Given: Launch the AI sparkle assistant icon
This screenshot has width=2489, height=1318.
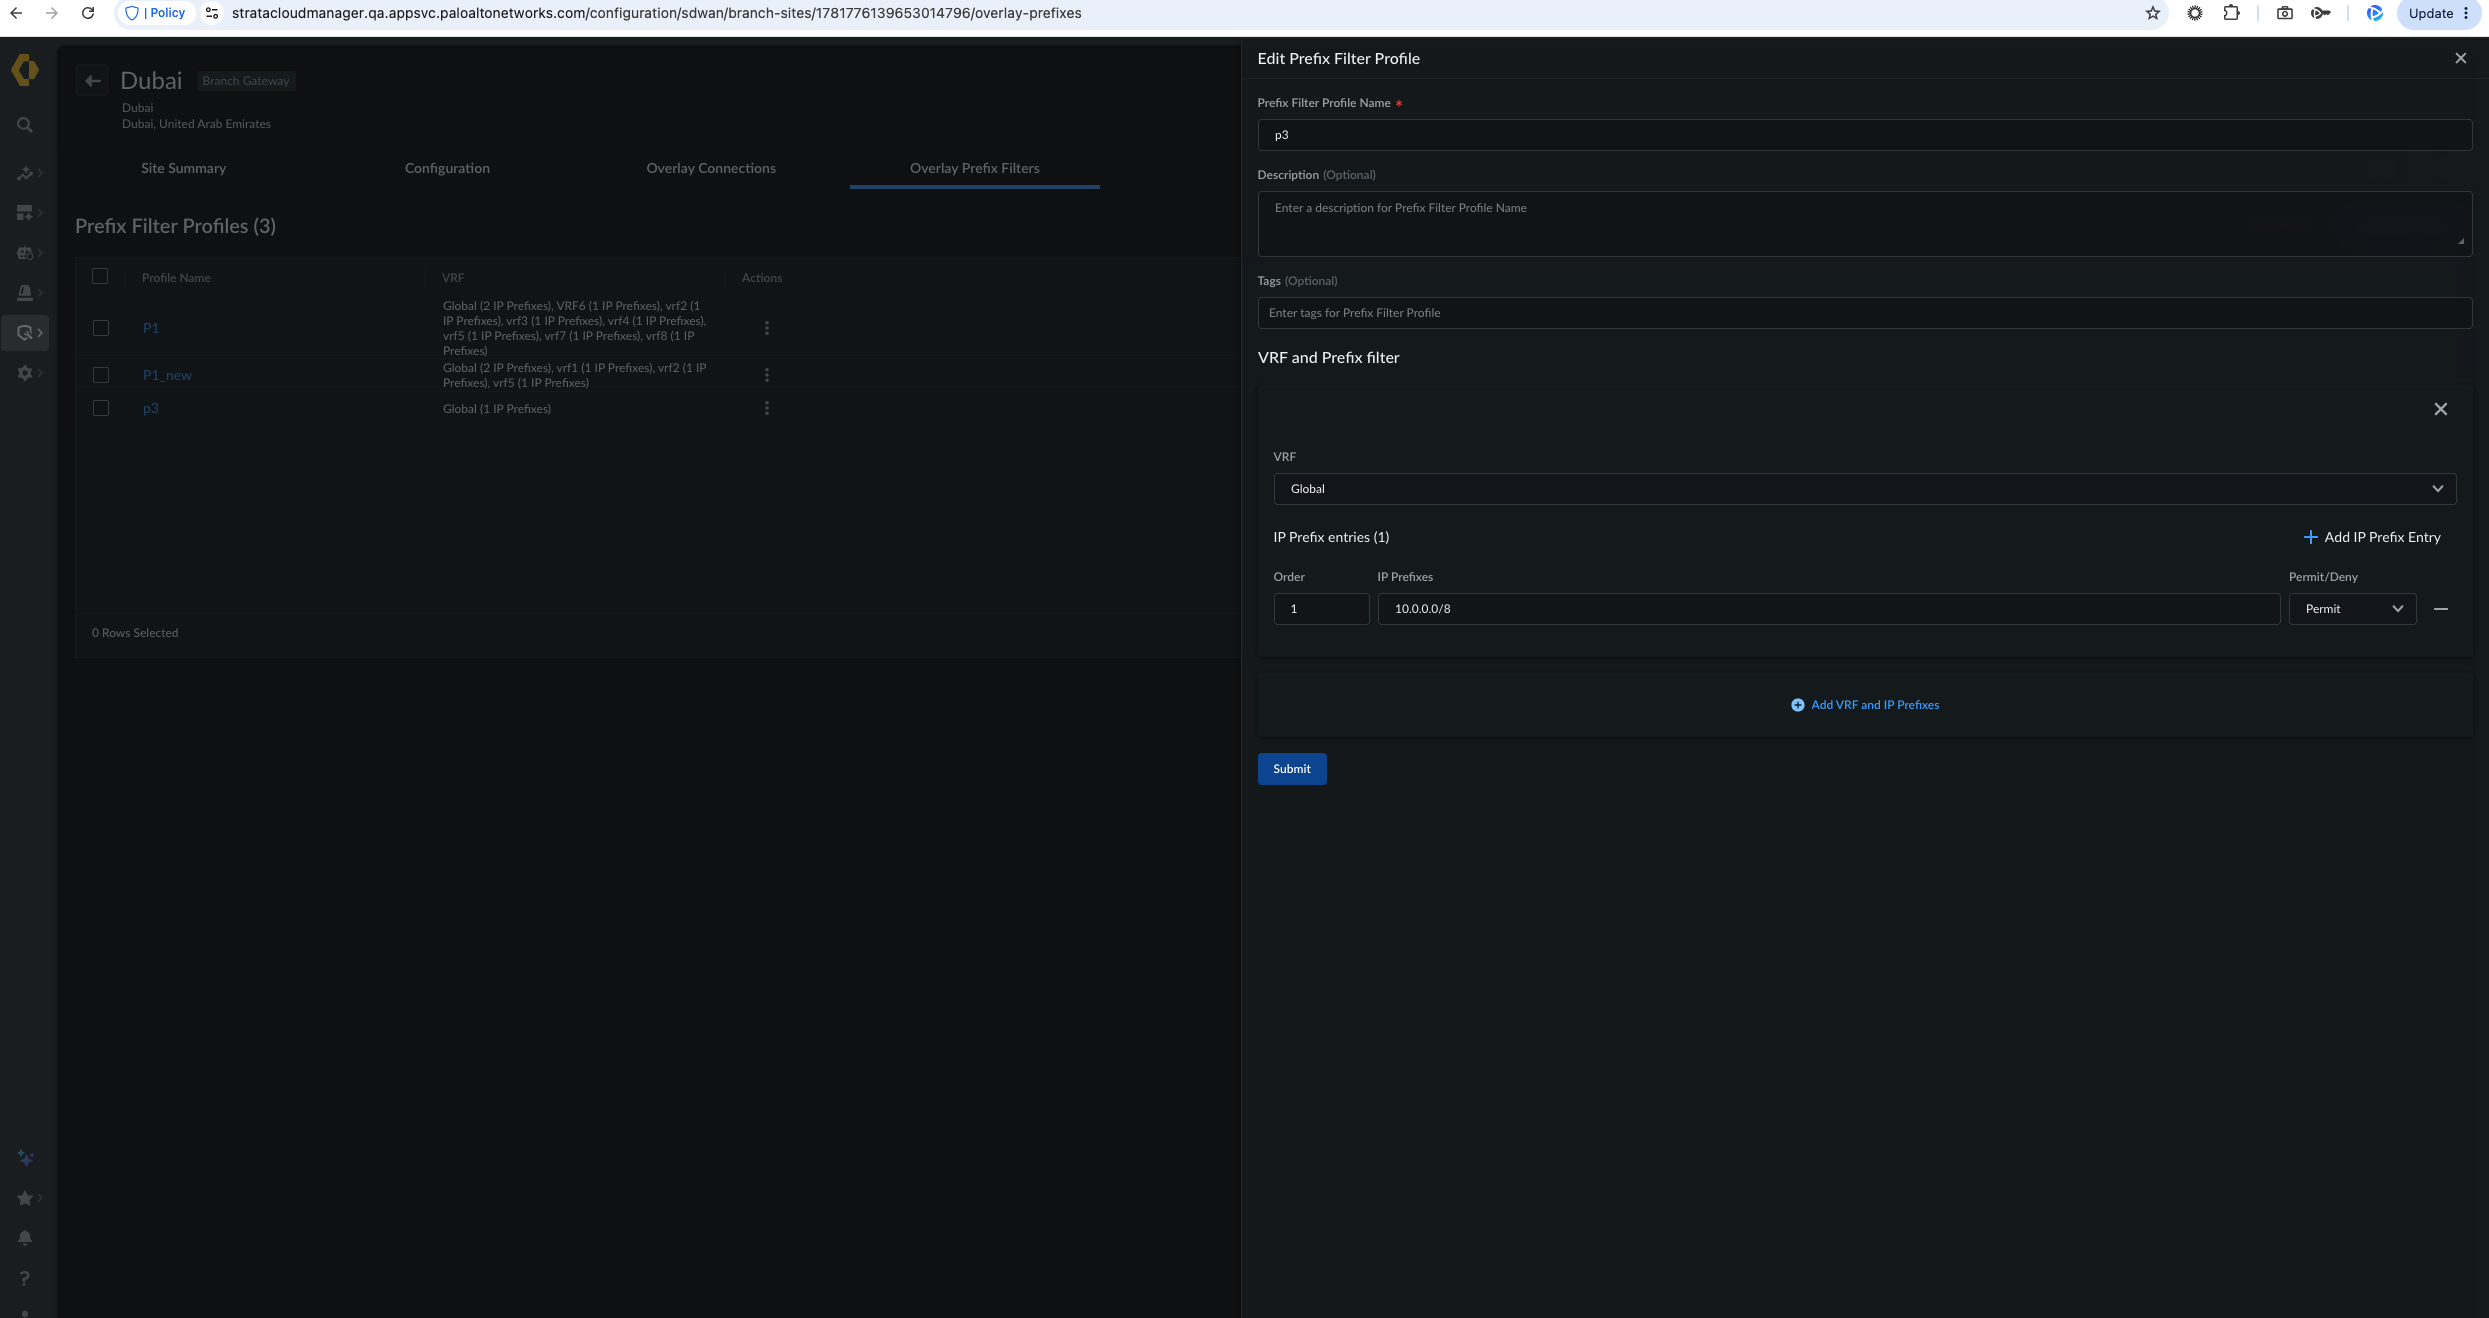Looking at the screenshot, I should click(x=25, y=1158).
